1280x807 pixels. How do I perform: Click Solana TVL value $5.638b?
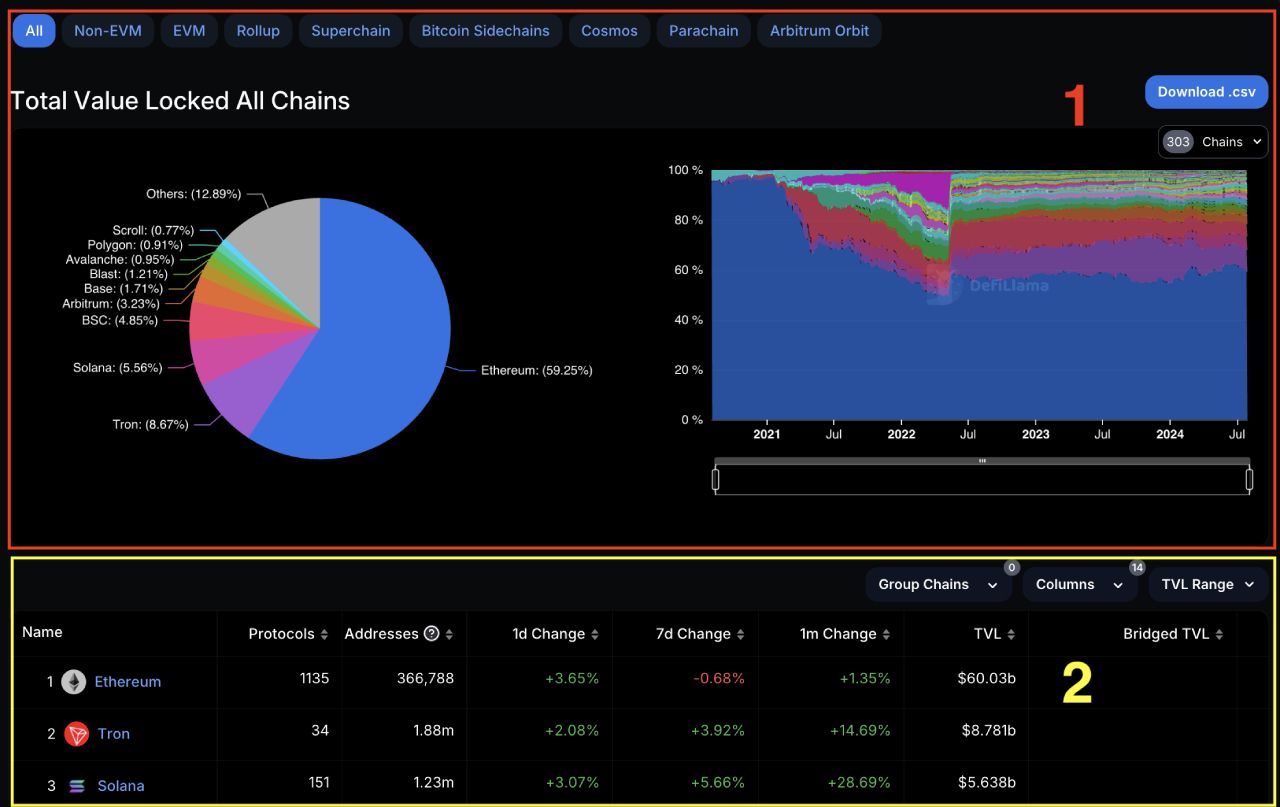(986, 783)
